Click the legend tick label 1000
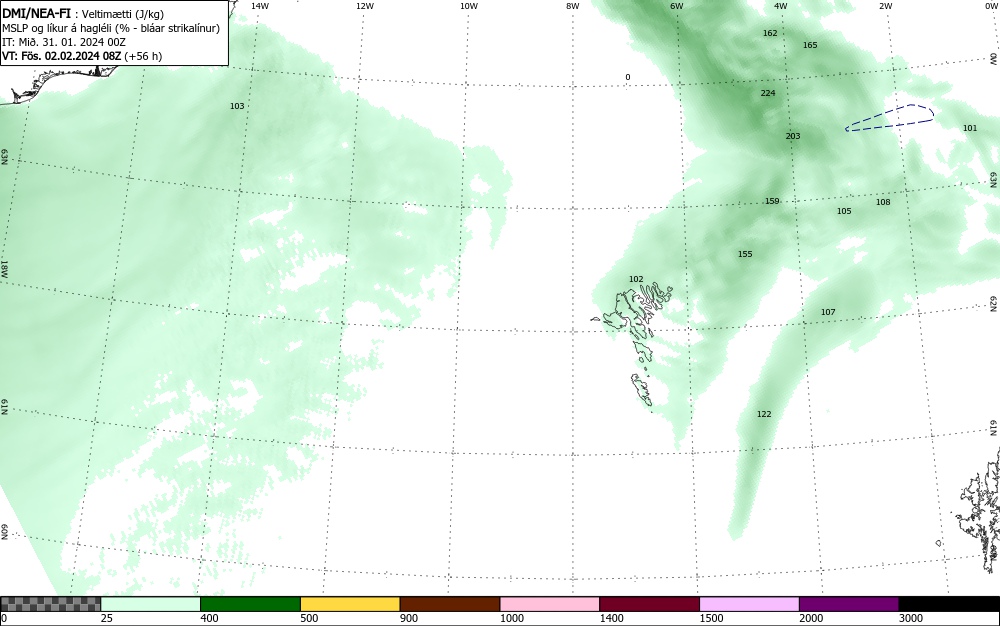Image resolution: width=1000 pixels, height=626 pixels. [511, 618]
